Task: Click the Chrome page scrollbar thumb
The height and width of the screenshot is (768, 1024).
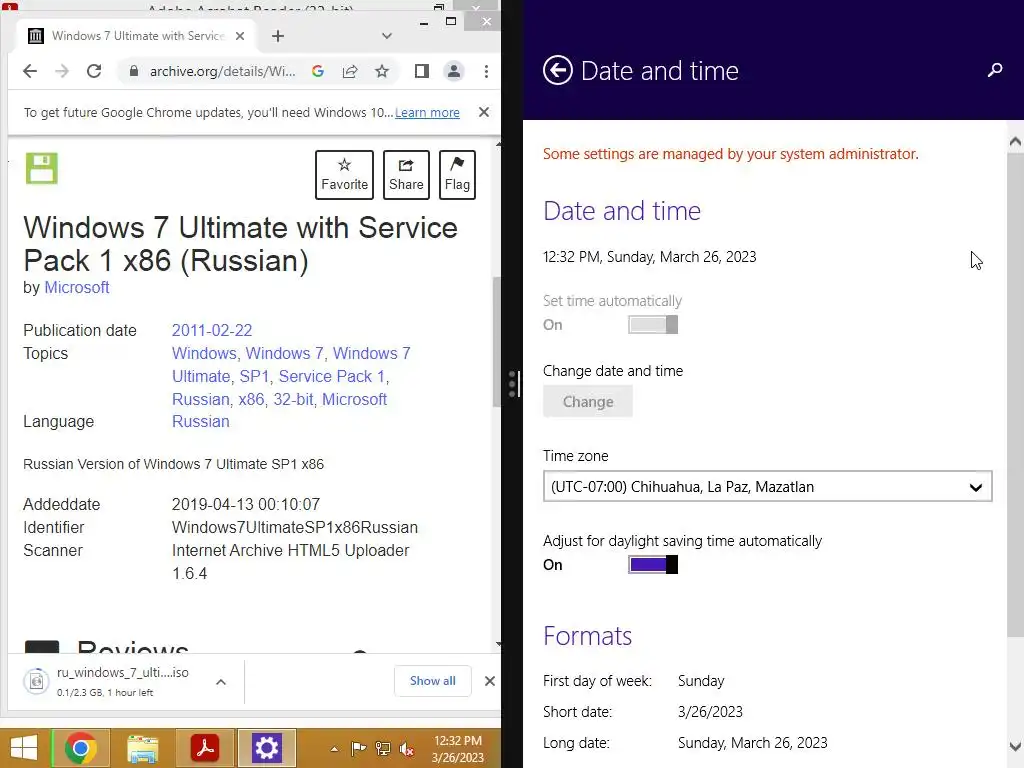Action: 496,342
